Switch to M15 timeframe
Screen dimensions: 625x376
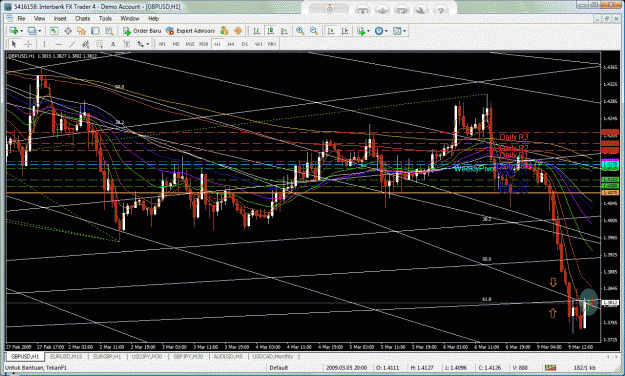[x=190, y=44]
